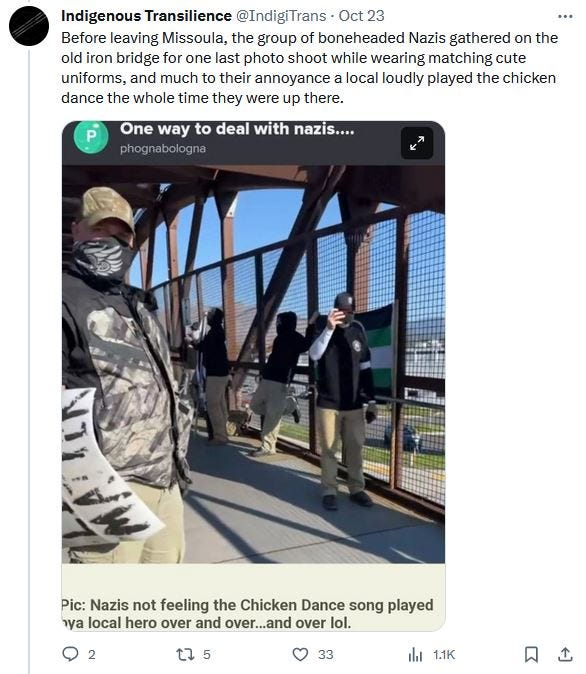View post analytics bar chart icon

pyautogui.click(x=415, y=654)
